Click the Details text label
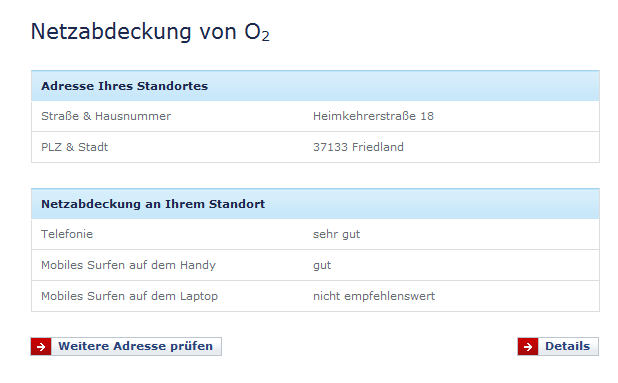This screenshot has height=383, width=618. (x=568, y=346)
